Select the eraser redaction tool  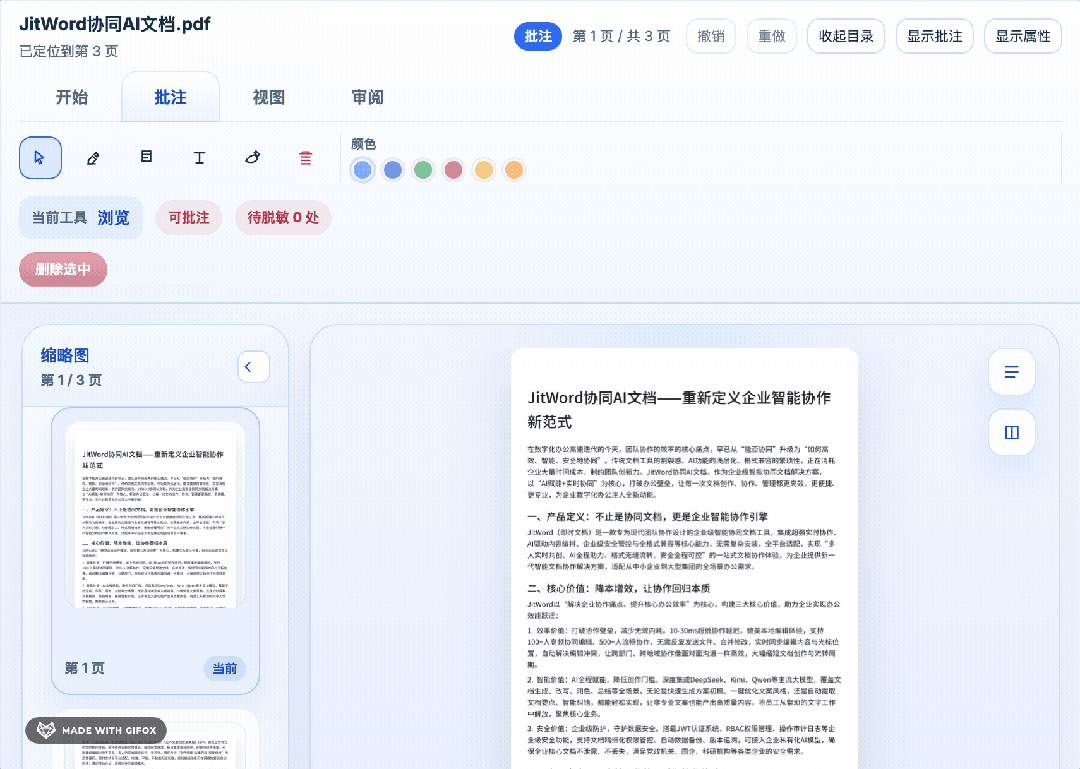click(252, 158)
